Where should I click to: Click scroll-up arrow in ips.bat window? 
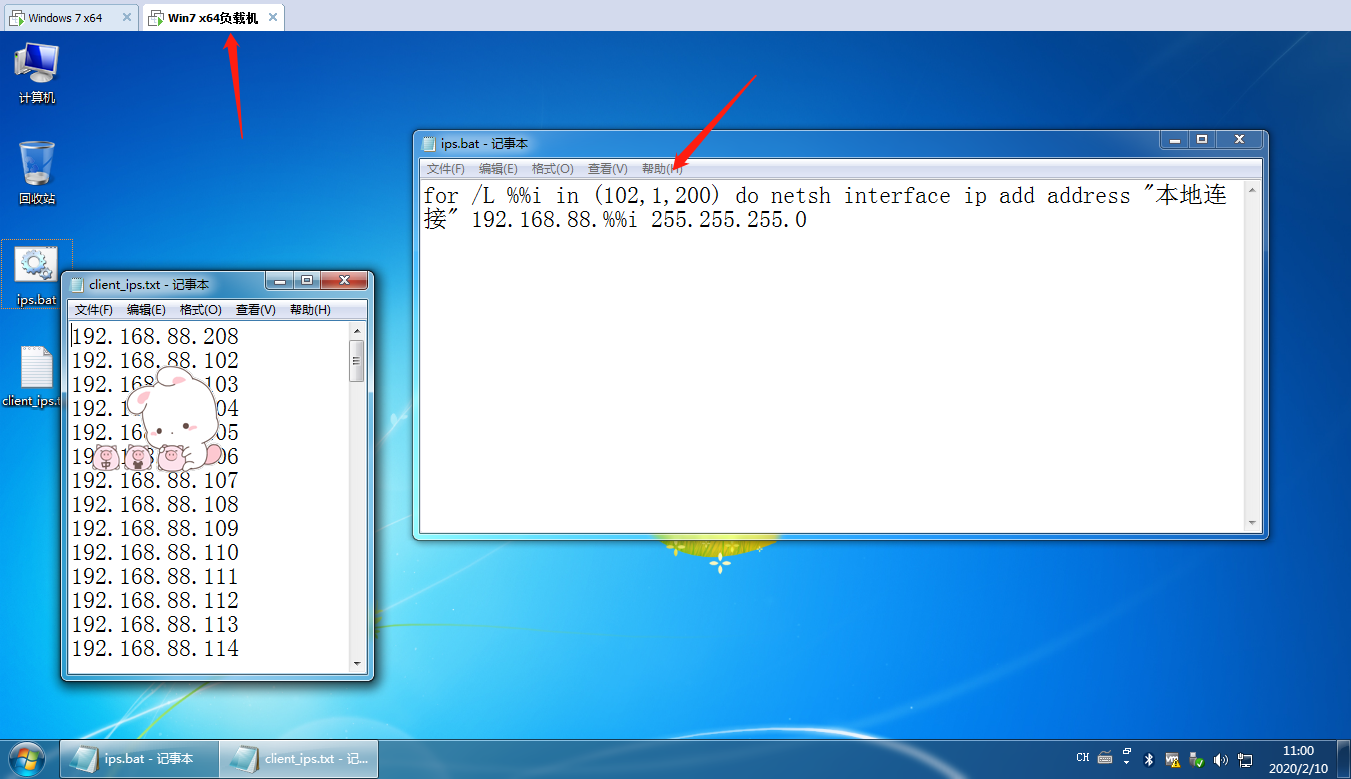[1252, 190]
